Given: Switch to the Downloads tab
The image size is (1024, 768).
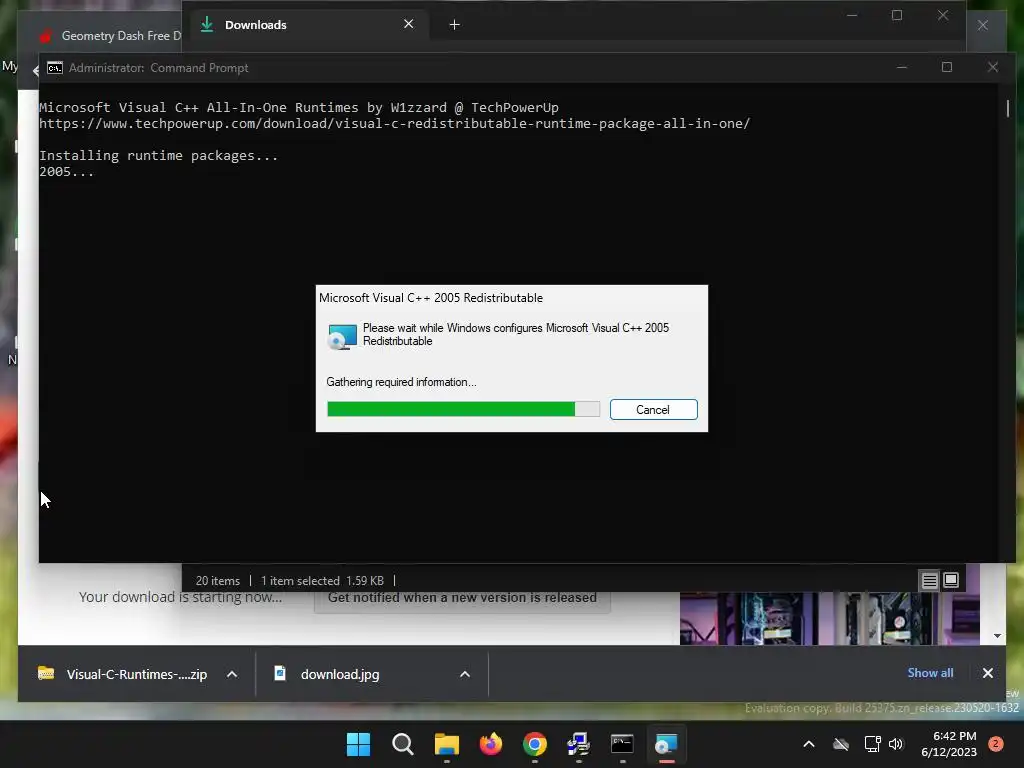Looking at the screenshot, I should [304, 25].
